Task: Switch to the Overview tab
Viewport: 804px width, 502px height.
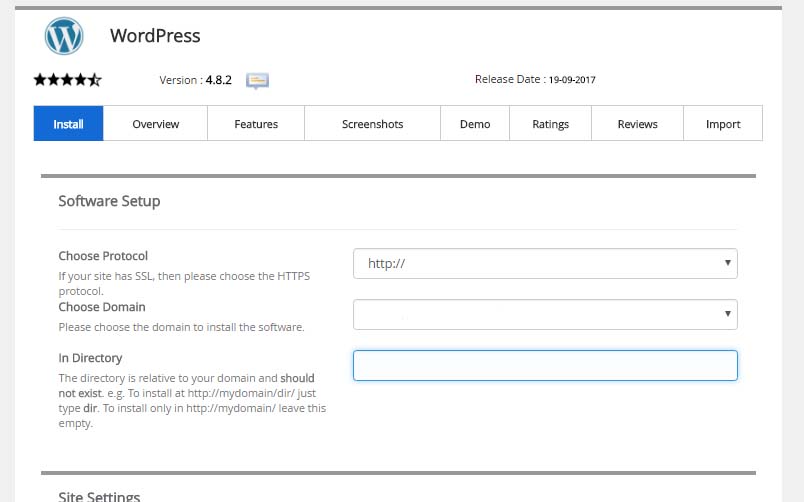Action: (155, 124)
